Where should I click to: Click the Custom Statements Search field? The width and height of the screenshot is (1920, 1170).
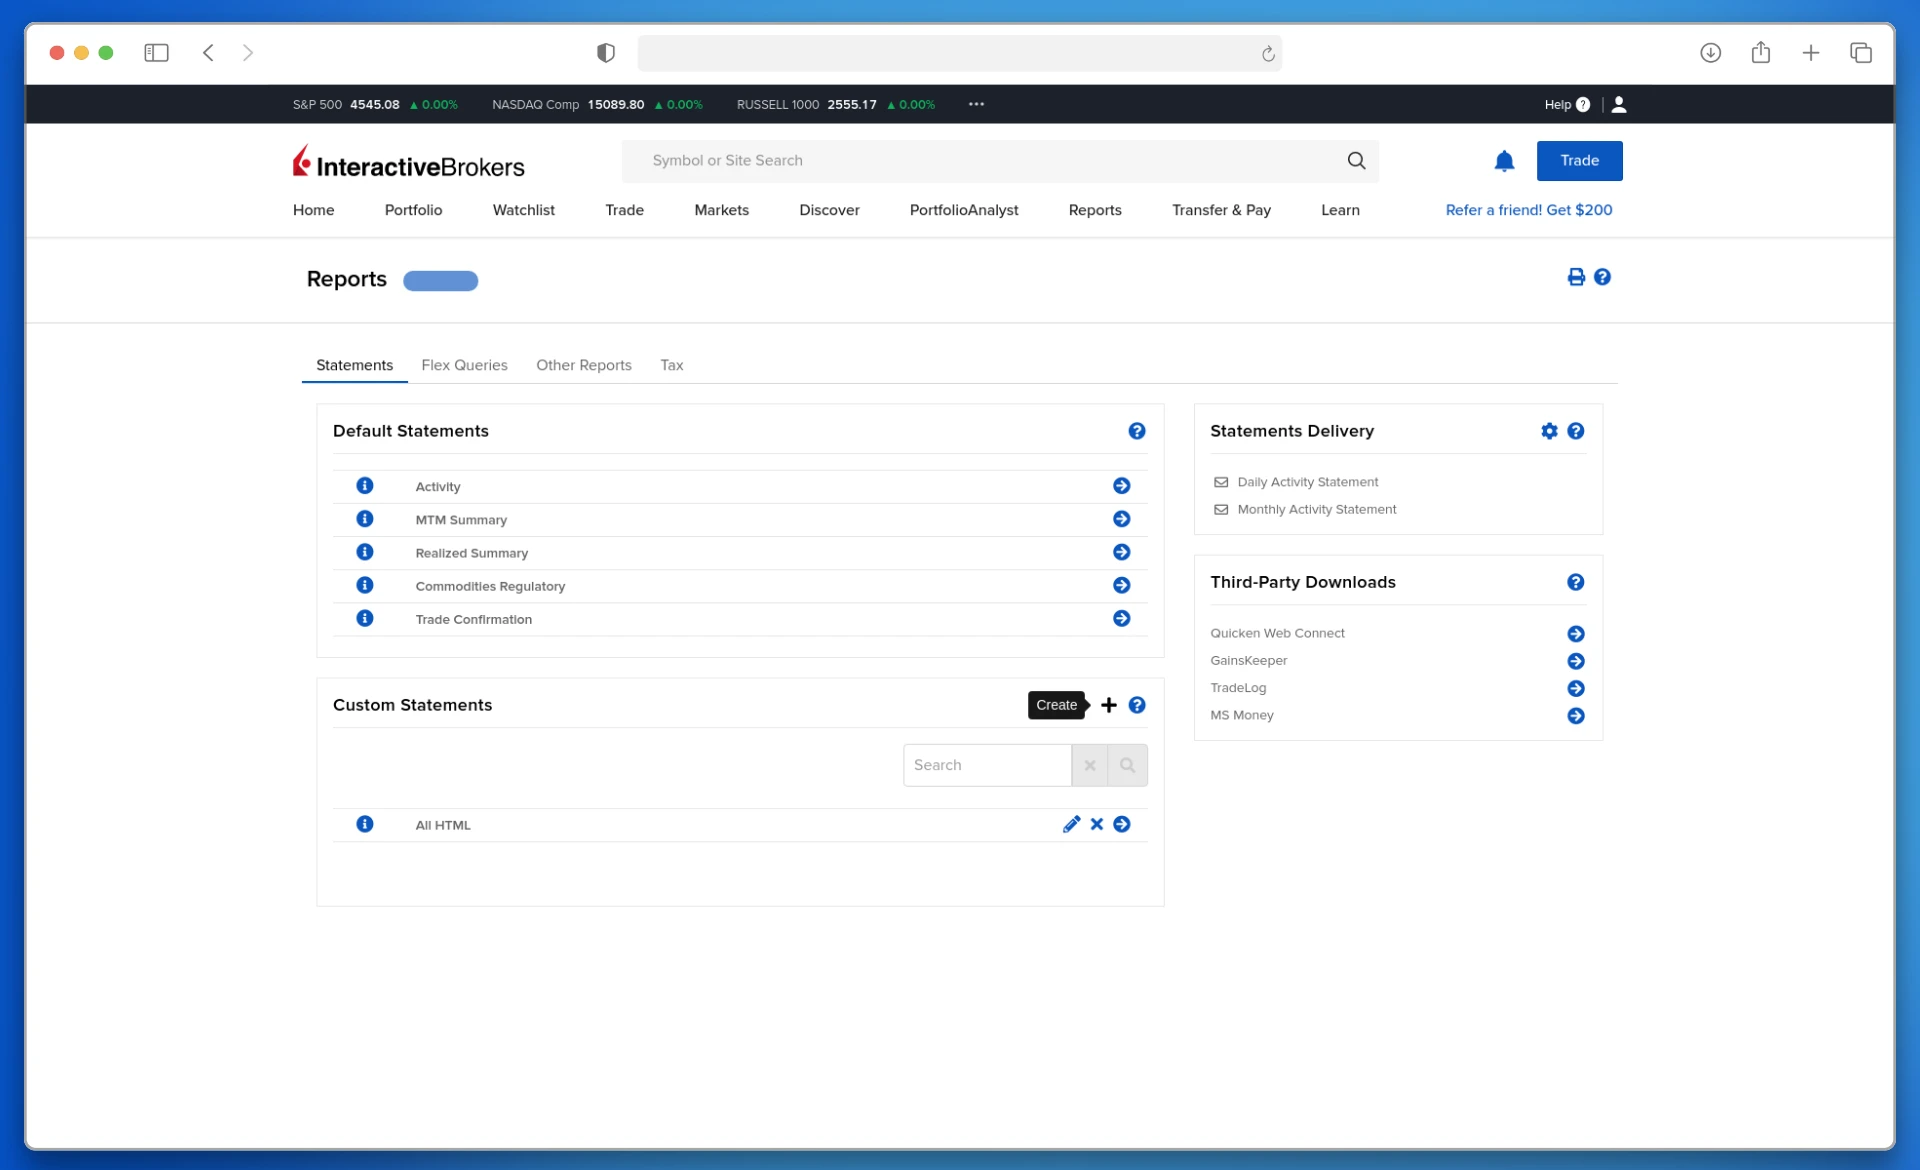point(986,765)
